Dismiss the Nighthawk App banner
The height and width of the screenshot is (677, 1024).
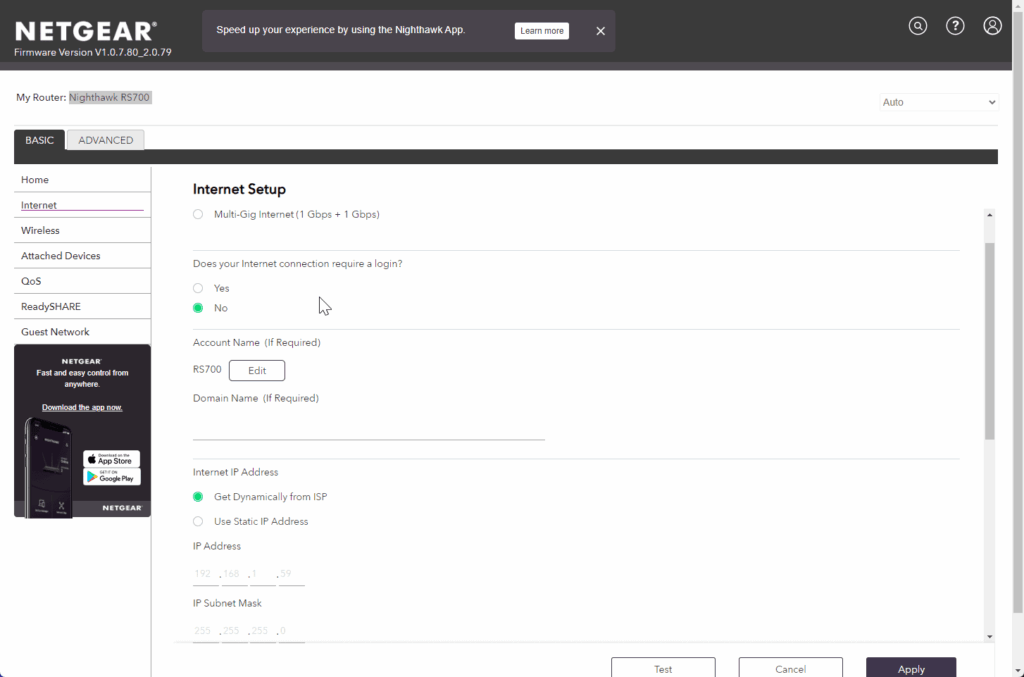(x=600, y=31)
